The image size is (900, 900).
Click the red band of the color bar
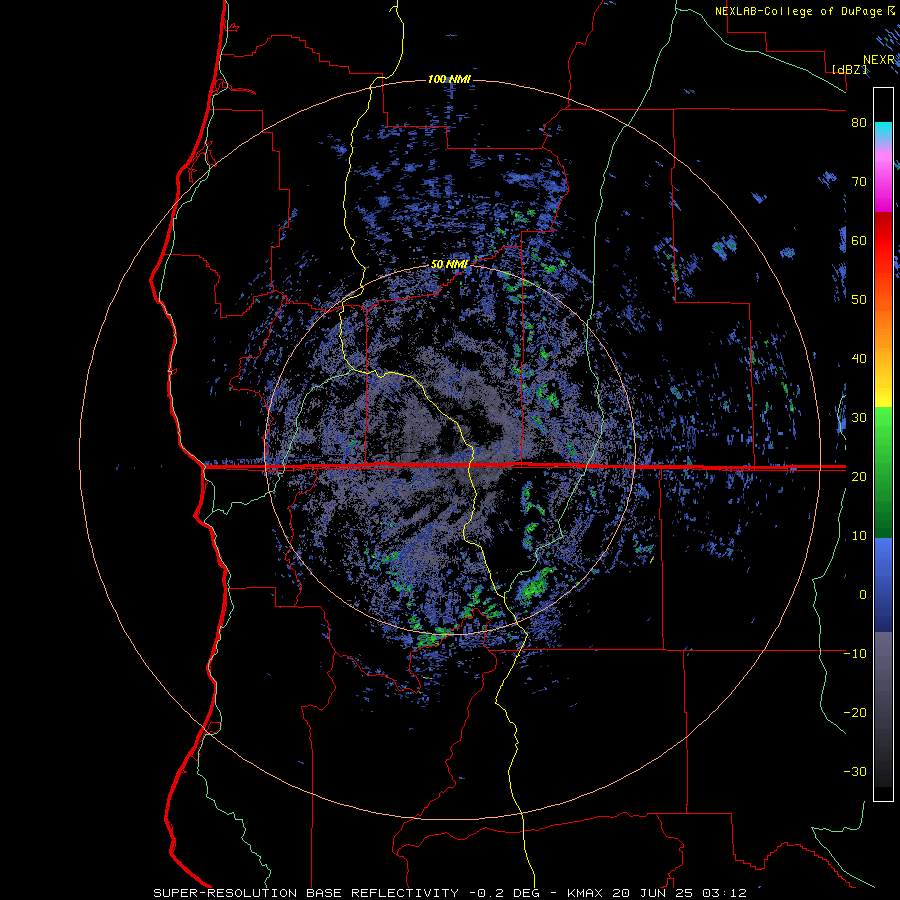(x=883, y=241)
